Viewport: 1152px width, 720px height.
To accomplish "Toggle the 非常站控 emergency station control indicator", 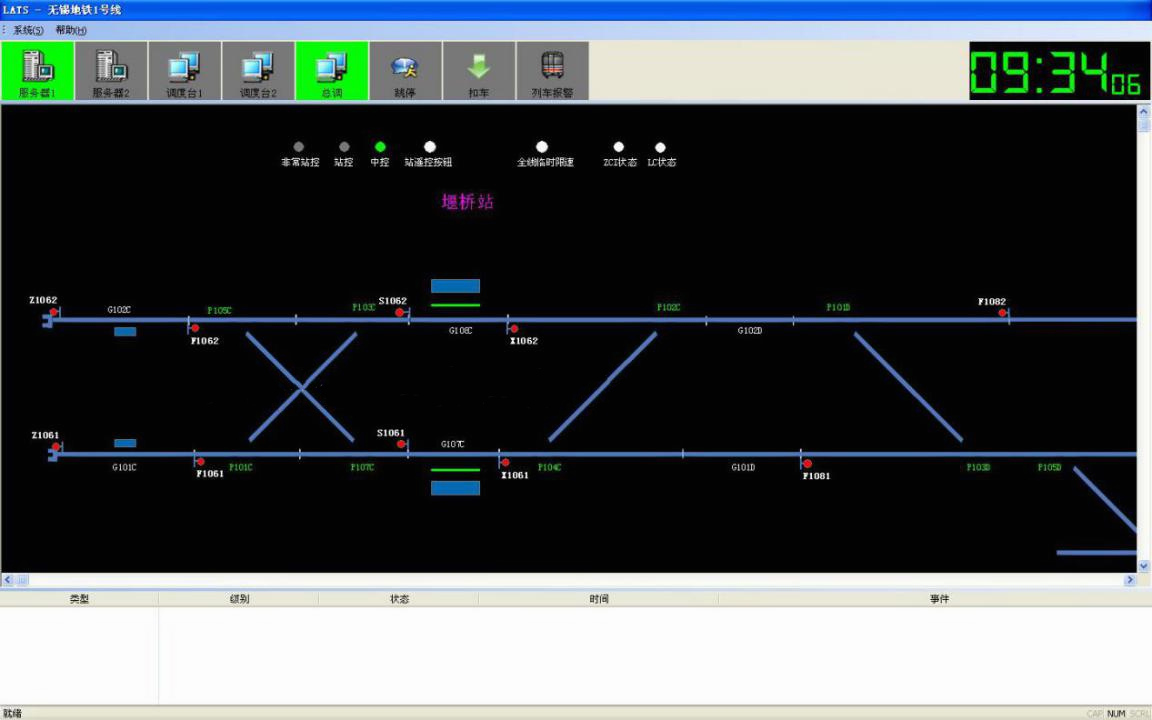I will pyautogui.click(x=298, y=147).
